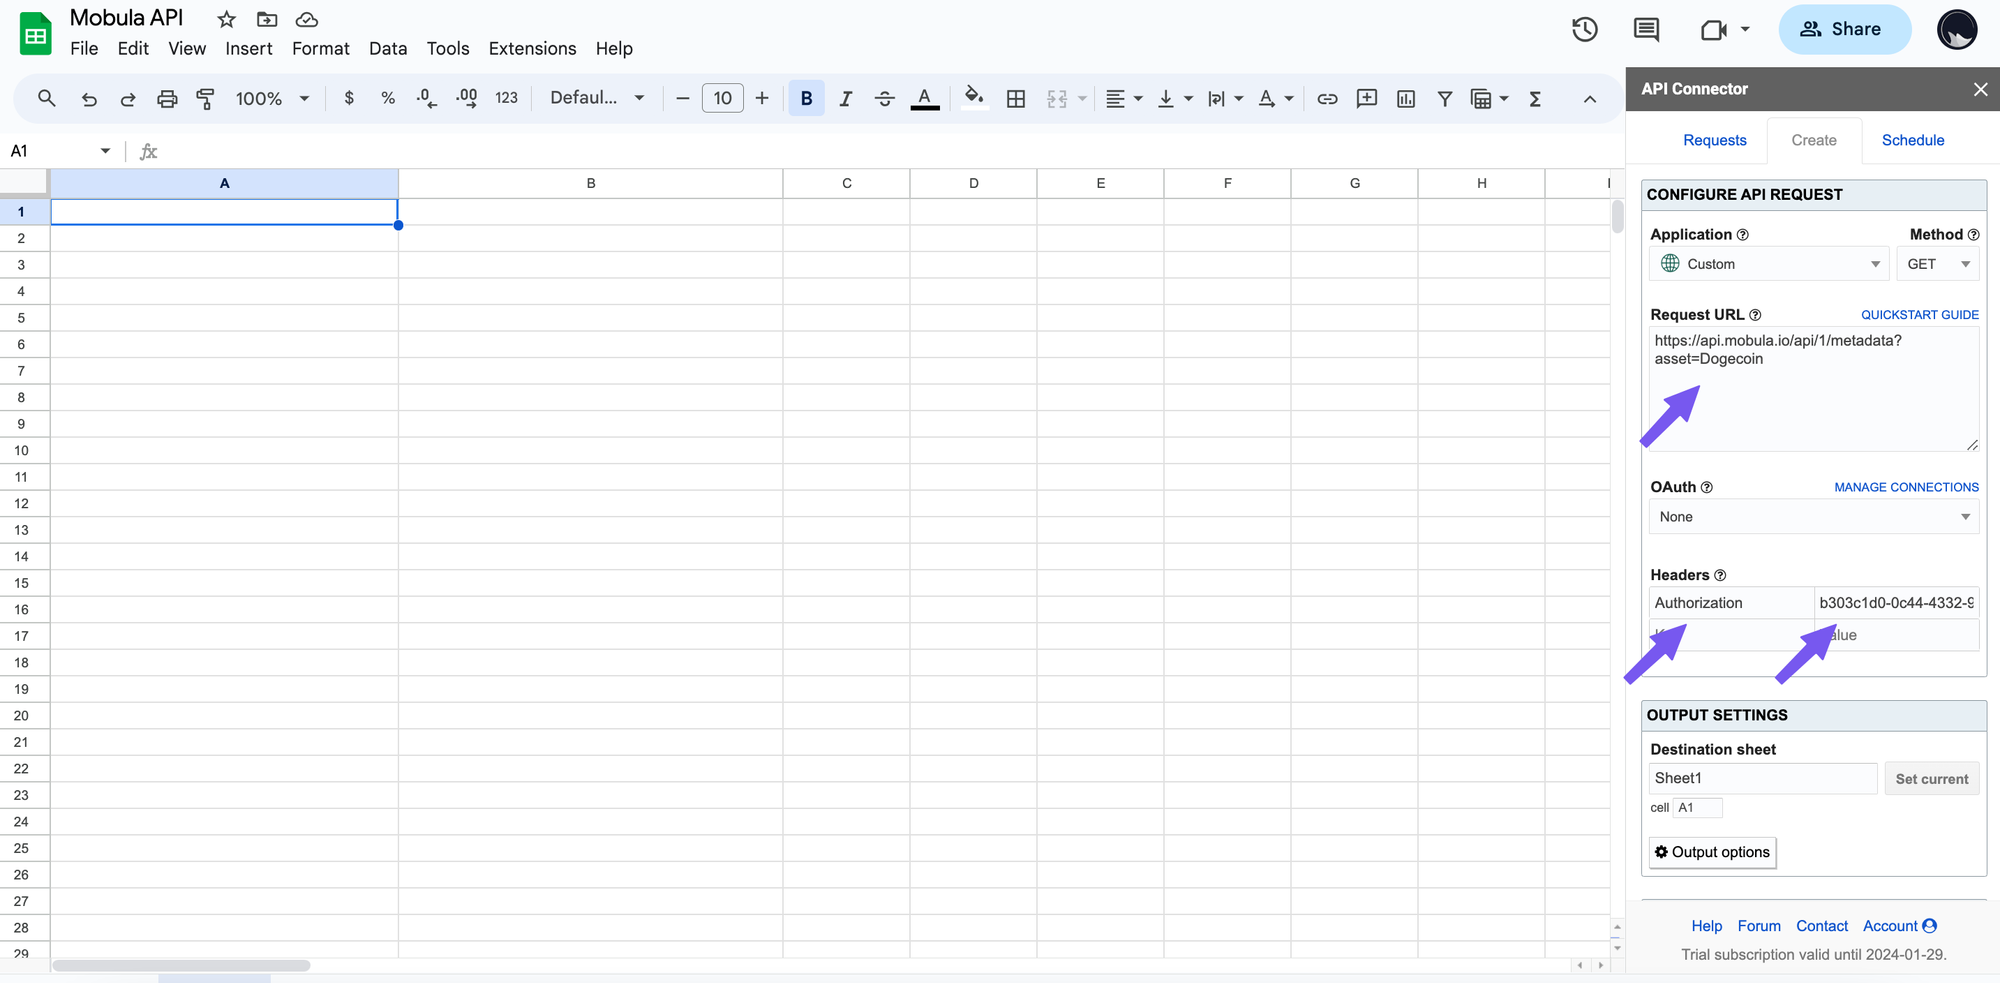The width and height of the screenshot is (2000, 983).
Task: Open the text color picker
Action: coord(925,98)
